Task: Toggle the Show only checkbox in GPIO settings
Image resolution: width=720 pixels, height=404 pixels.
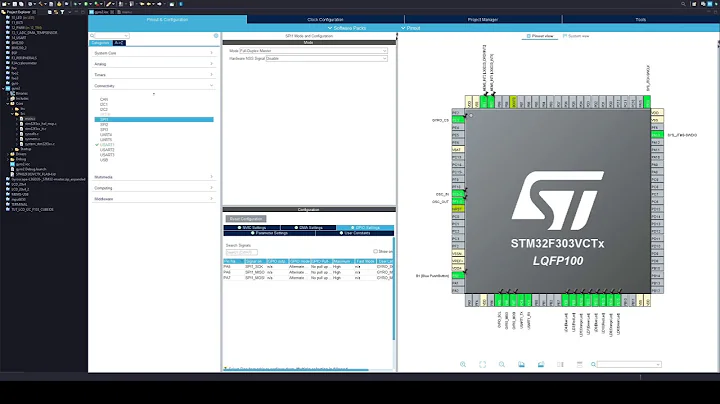Action: [x=375, y=252]
